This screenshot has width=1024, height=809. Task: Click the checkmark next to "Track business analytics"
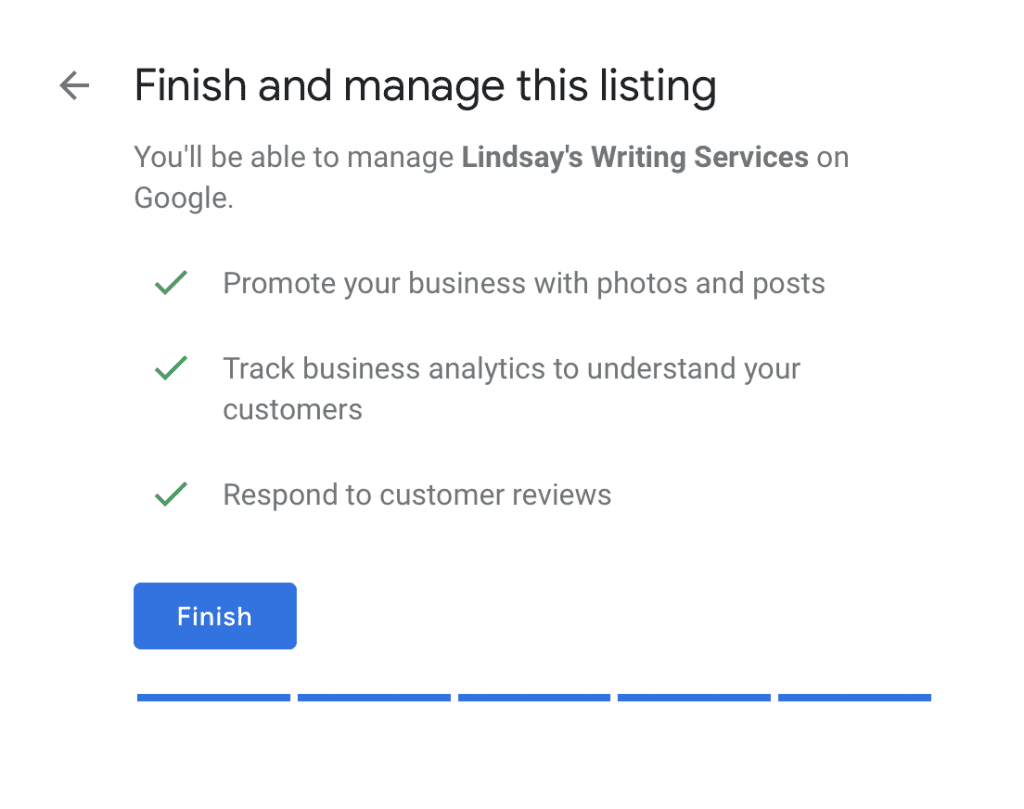[170, 368]
